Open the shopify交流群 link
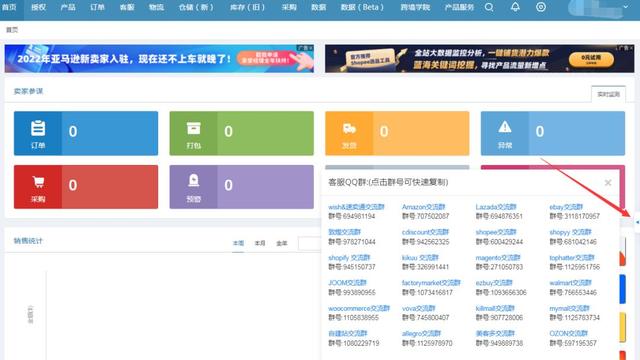The image size is (640, 360). (x=349, y=258)
